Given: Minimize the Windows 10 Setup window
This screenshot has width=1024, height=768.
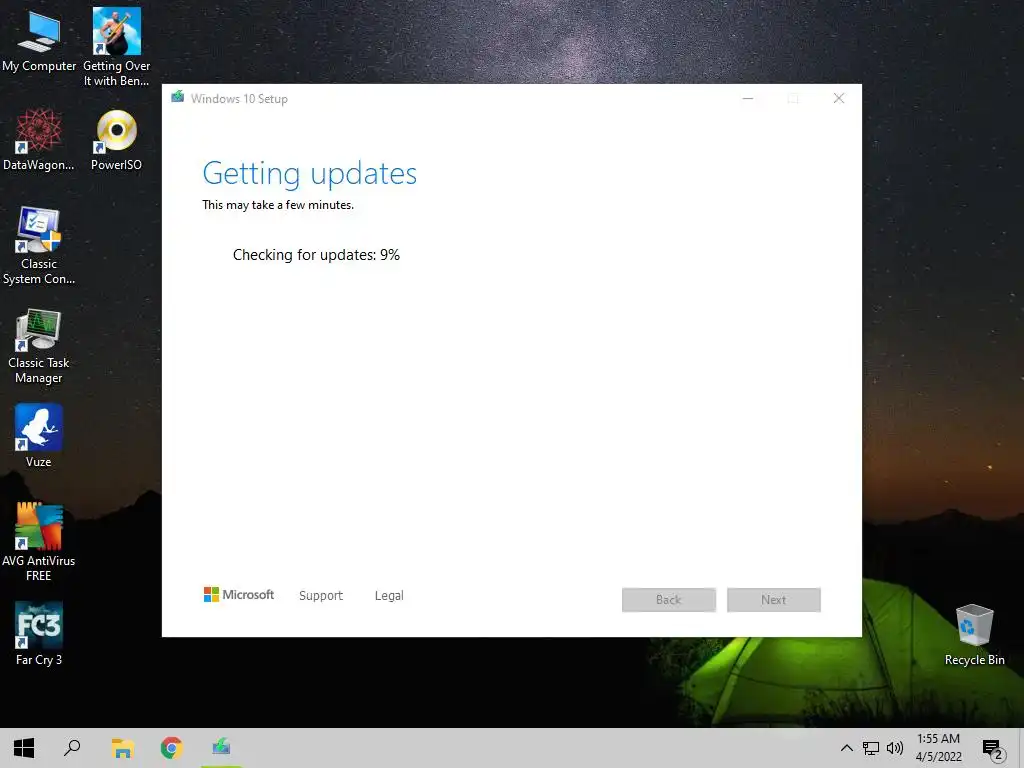Looking at the screenshot, I should pos(748,99).
